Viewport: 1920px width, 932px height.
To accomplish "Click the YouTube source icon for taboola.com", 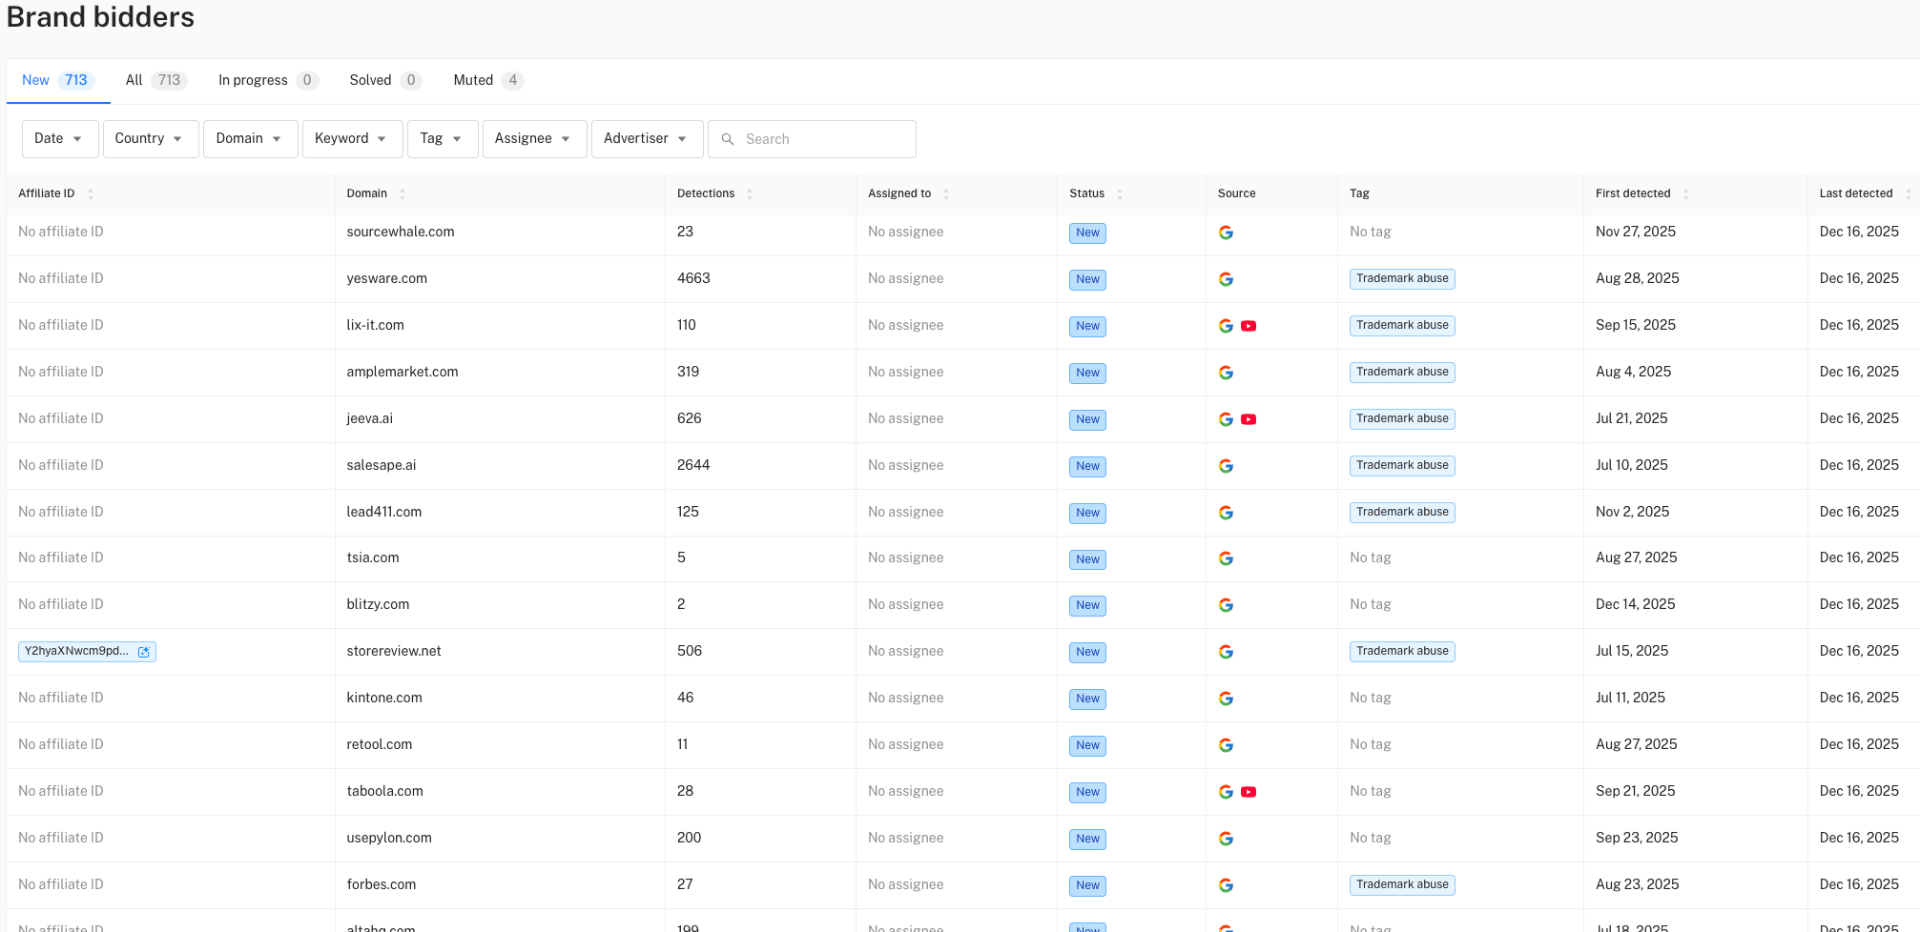I will 1248,792.
